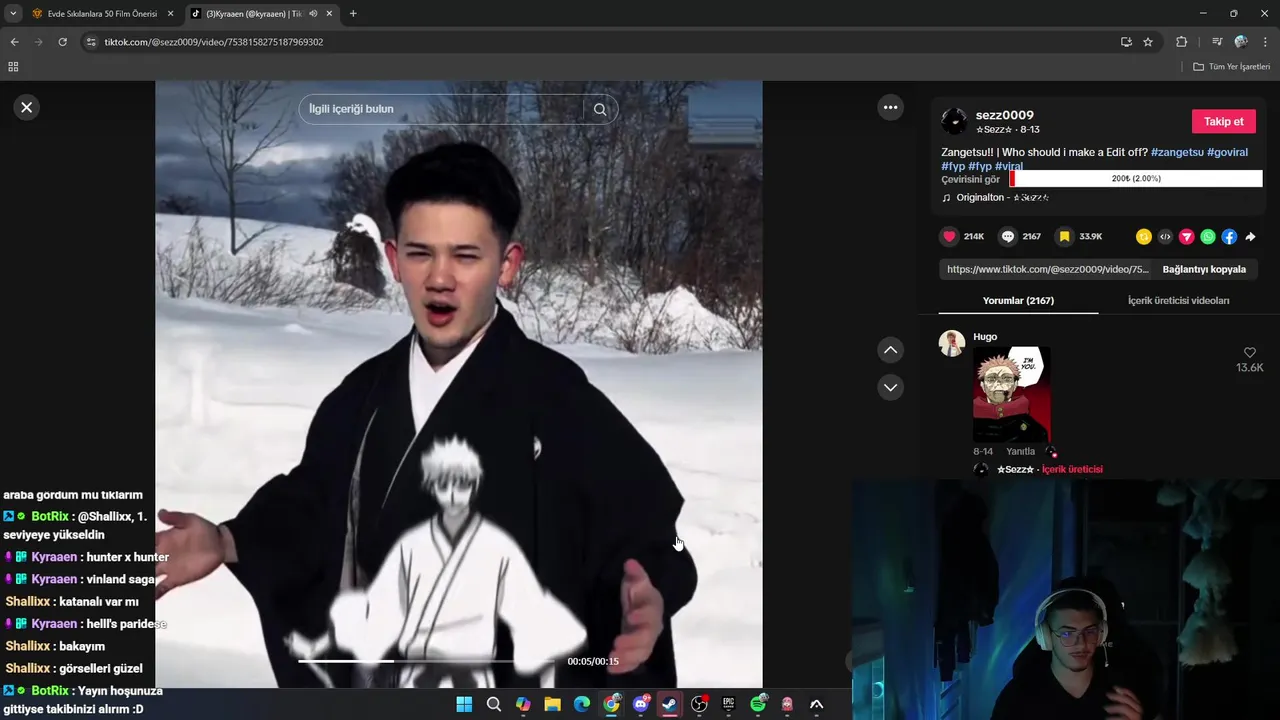1280x720 pixels.
Task: Click the address bar URL
Action: click(x=213, y=42)
